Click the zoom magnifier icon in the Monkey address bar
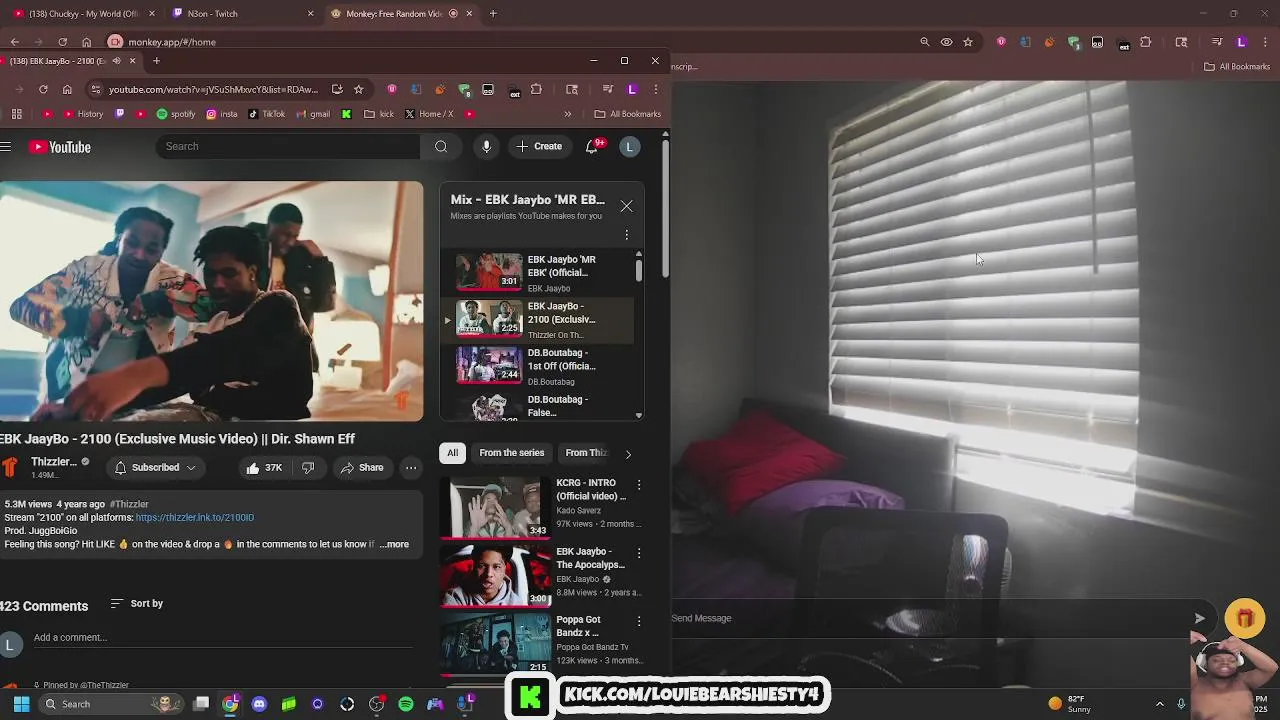This screenshot has height=720, width=1280. pyautogui.click(x=925, y=42)
